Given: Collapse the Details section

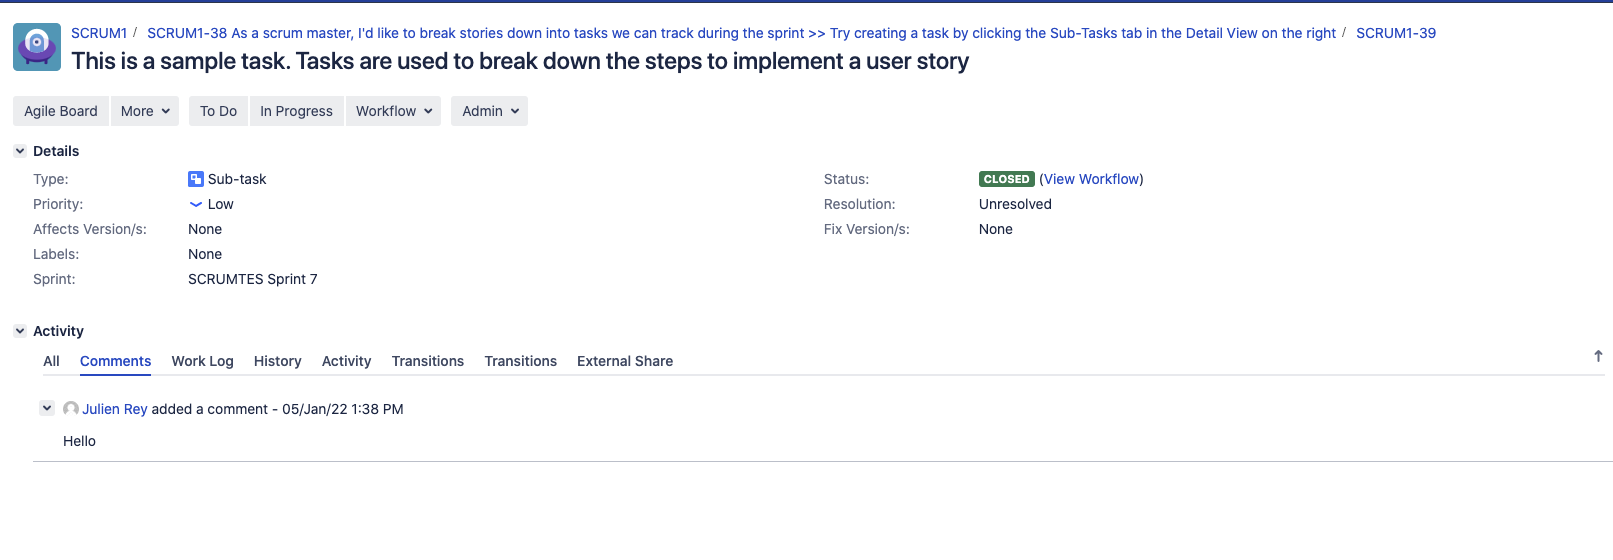Looking at the screenshot, I should click(20, 151).
